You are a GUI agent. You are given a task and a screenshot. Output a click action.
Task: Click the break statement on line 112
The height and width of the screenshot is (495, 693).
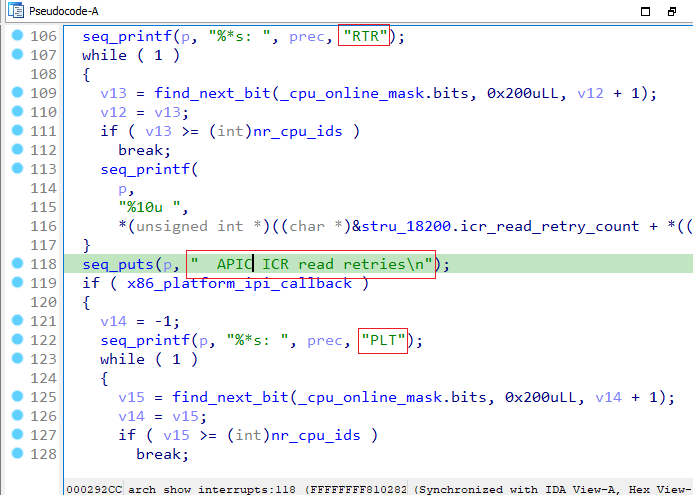(x=144, y=150)
